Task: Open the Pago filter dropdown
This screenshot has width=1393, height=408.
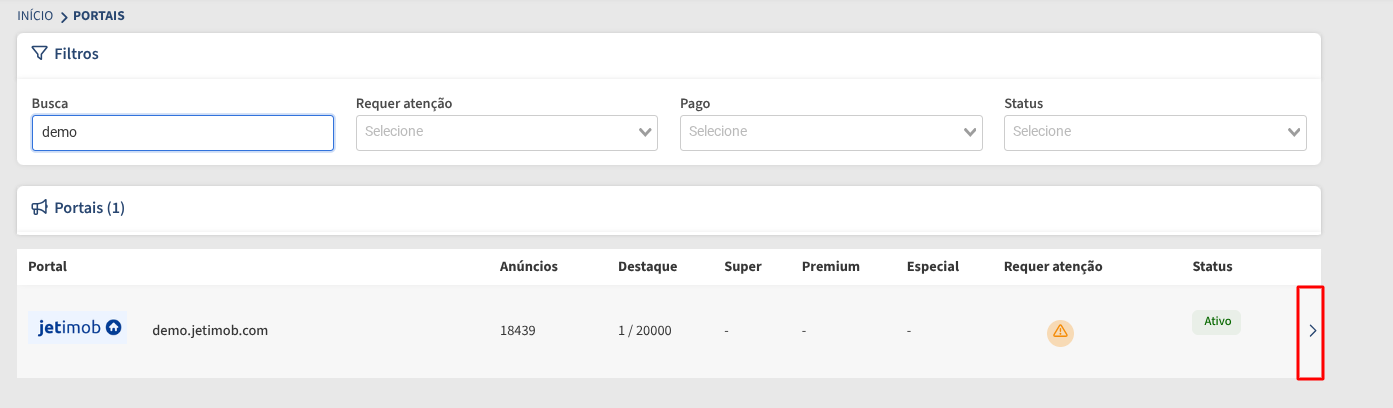Action: [831, 132]
